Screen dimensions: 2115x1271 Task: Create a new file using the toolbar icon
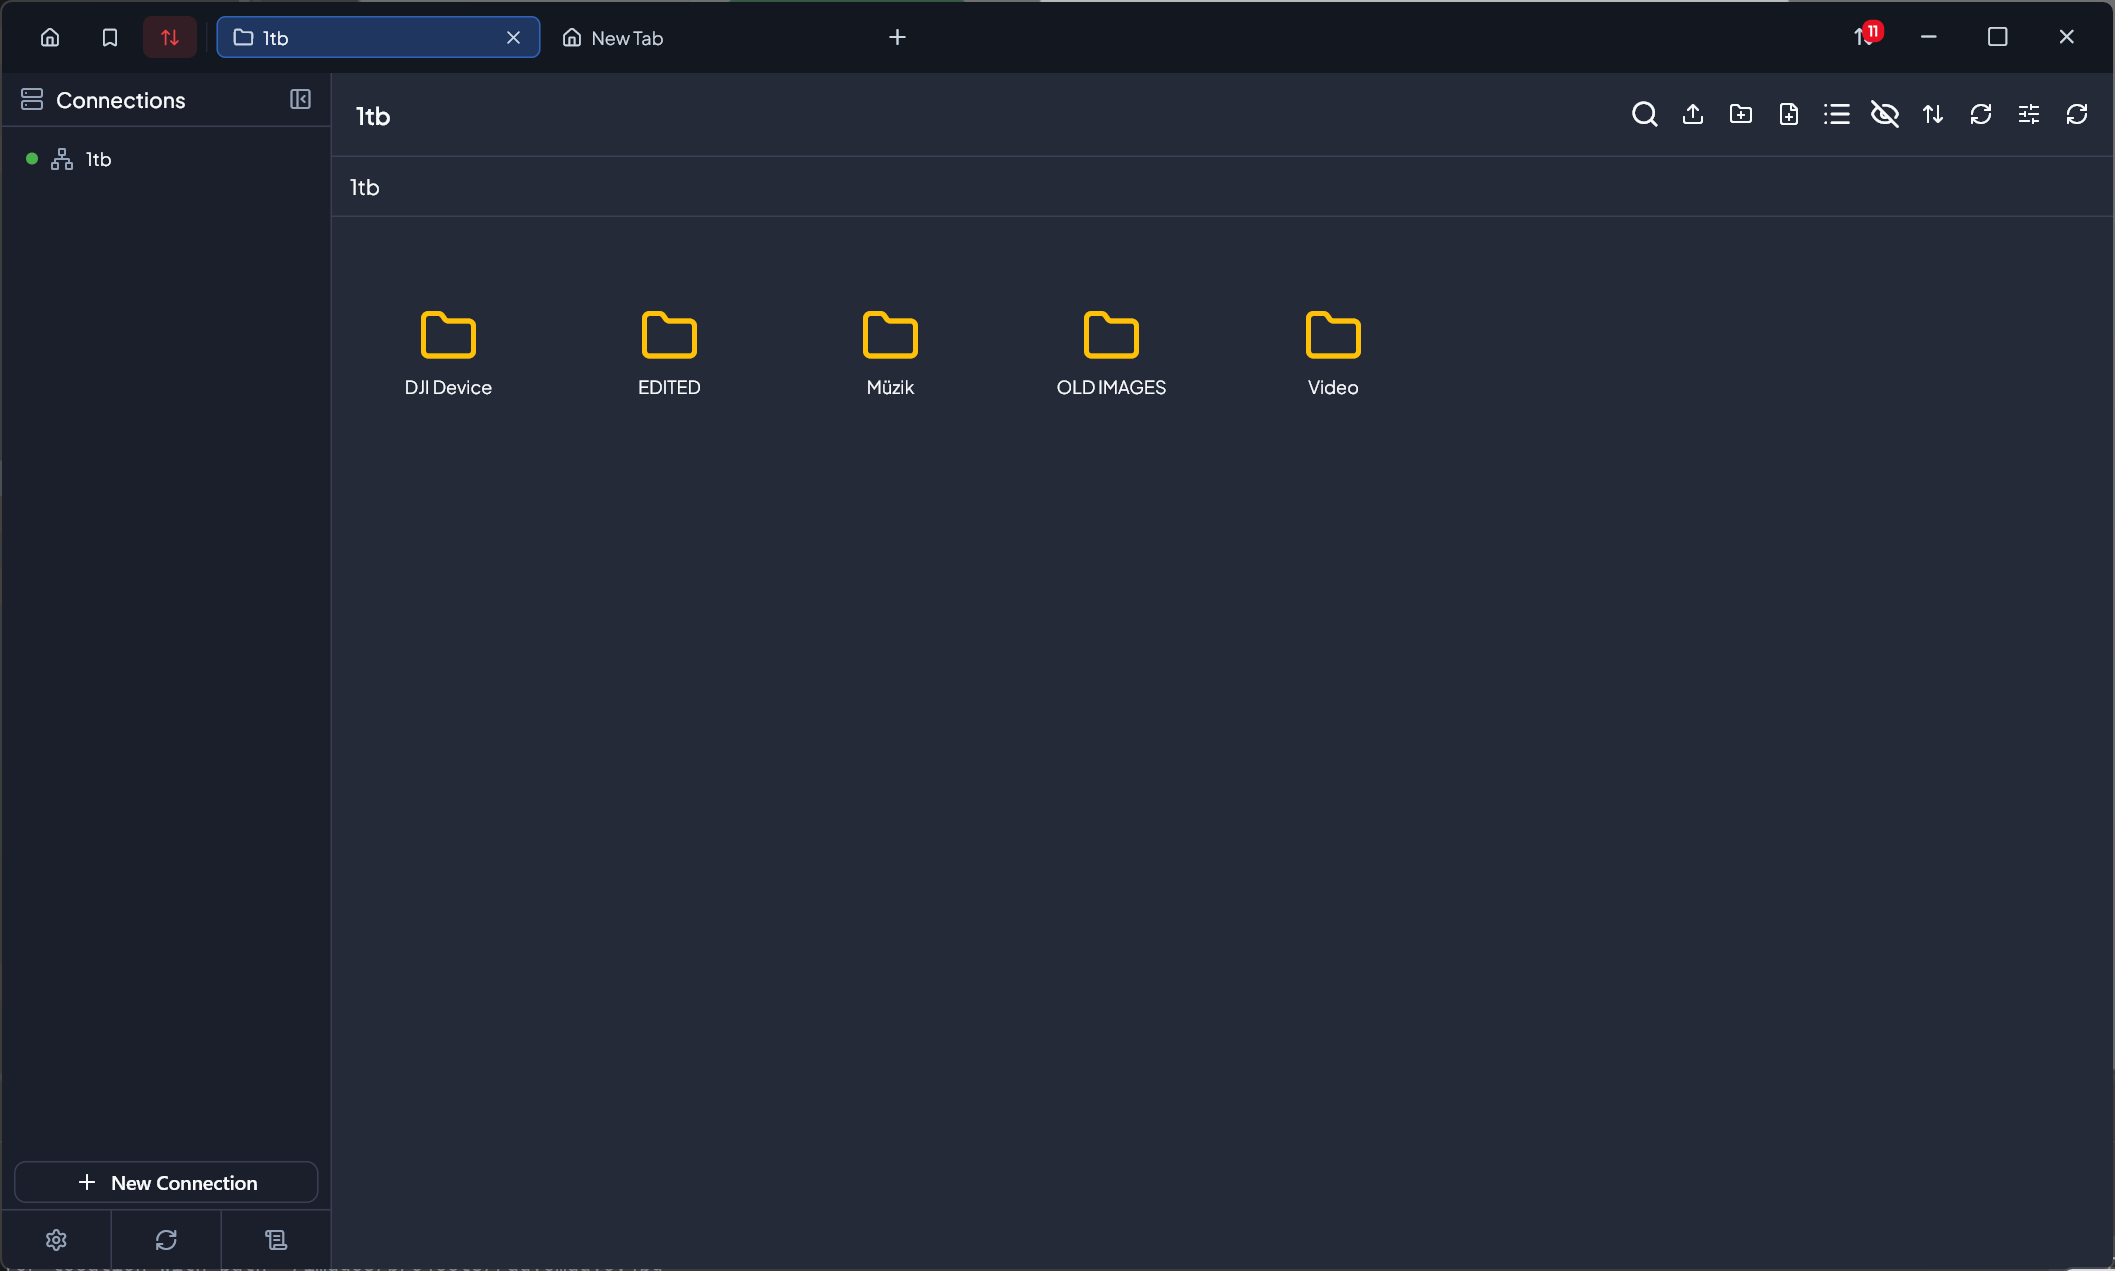click(1788, 114)
